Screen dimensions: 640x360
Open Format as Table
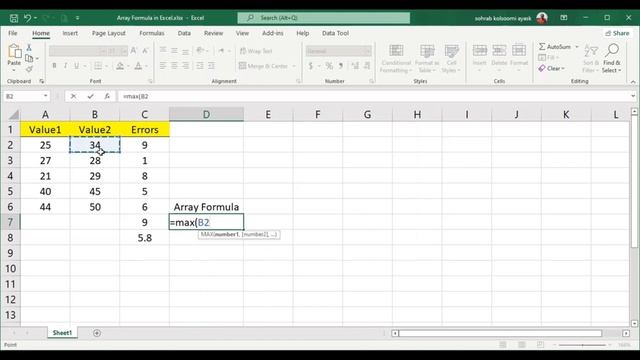tap(427, 59)
